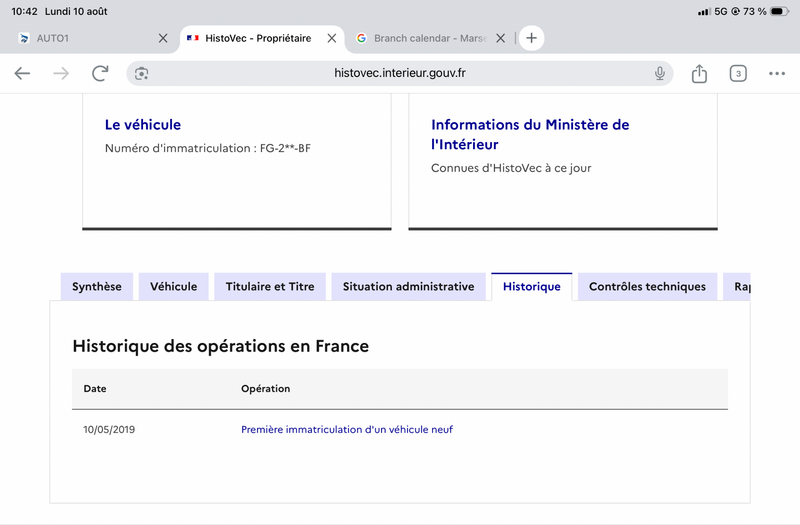Open the Situation administrative tab
The width and height of the screenshot is (800, 525).
click(x=409, y=287)
